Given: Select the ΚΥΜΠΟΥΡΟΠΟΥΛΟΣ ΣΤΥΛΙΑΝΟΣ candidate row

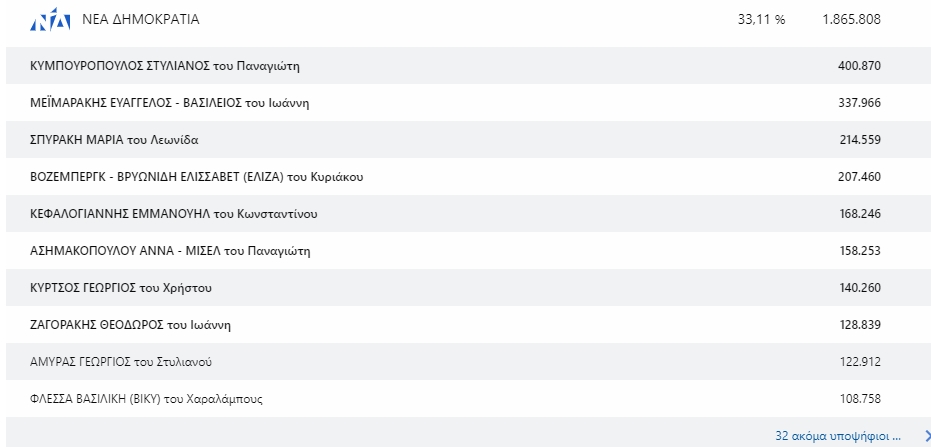Looking at the screenshot, I should 166,66.
